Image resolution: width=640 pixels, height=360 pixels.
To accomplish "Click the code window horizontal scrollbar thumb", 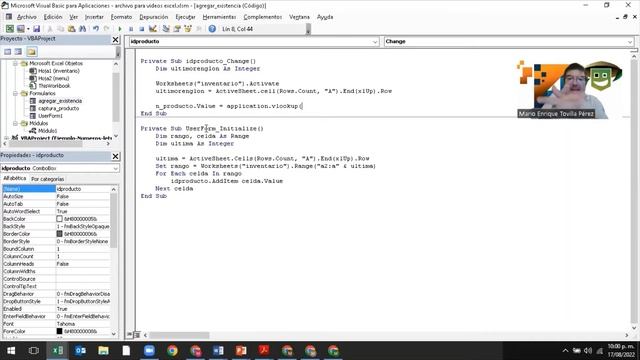I will pyautogui.click(x=180, y=335).
